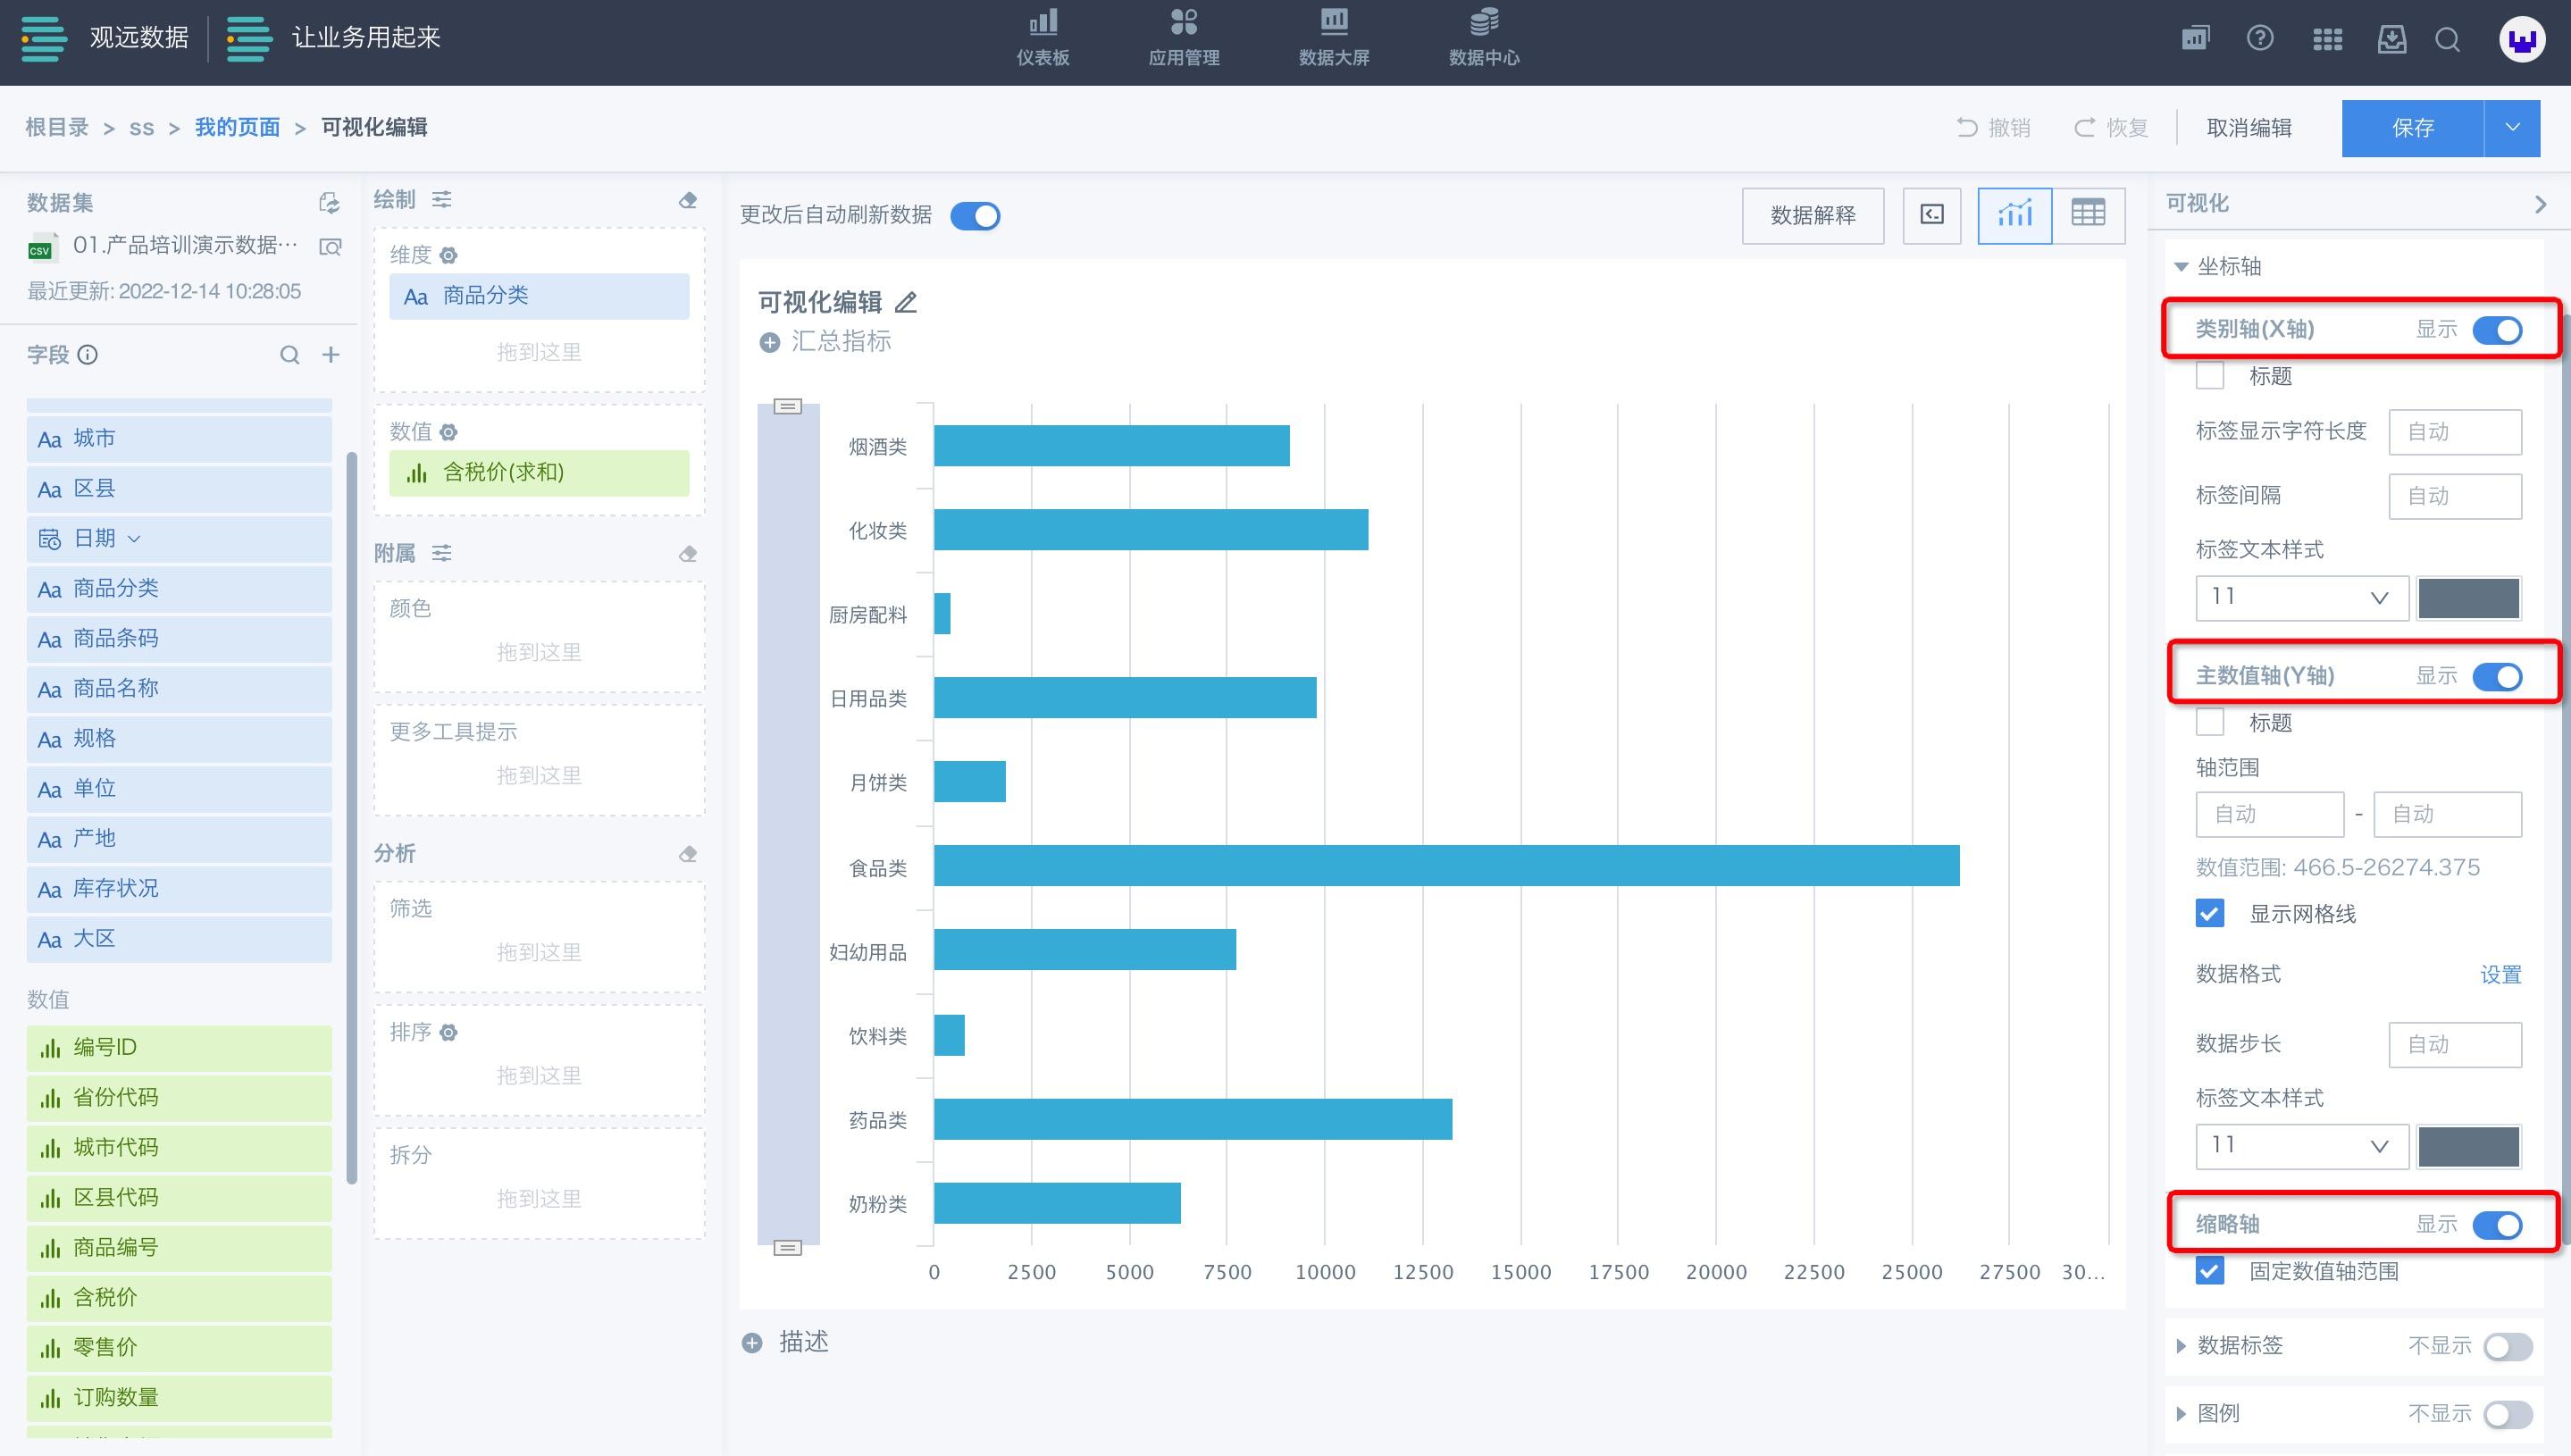Viewport: 2571px width, 1456px height.
Task: Open the save dropdown arrow
Action: pyautogui.click(x=2512, y=128)
